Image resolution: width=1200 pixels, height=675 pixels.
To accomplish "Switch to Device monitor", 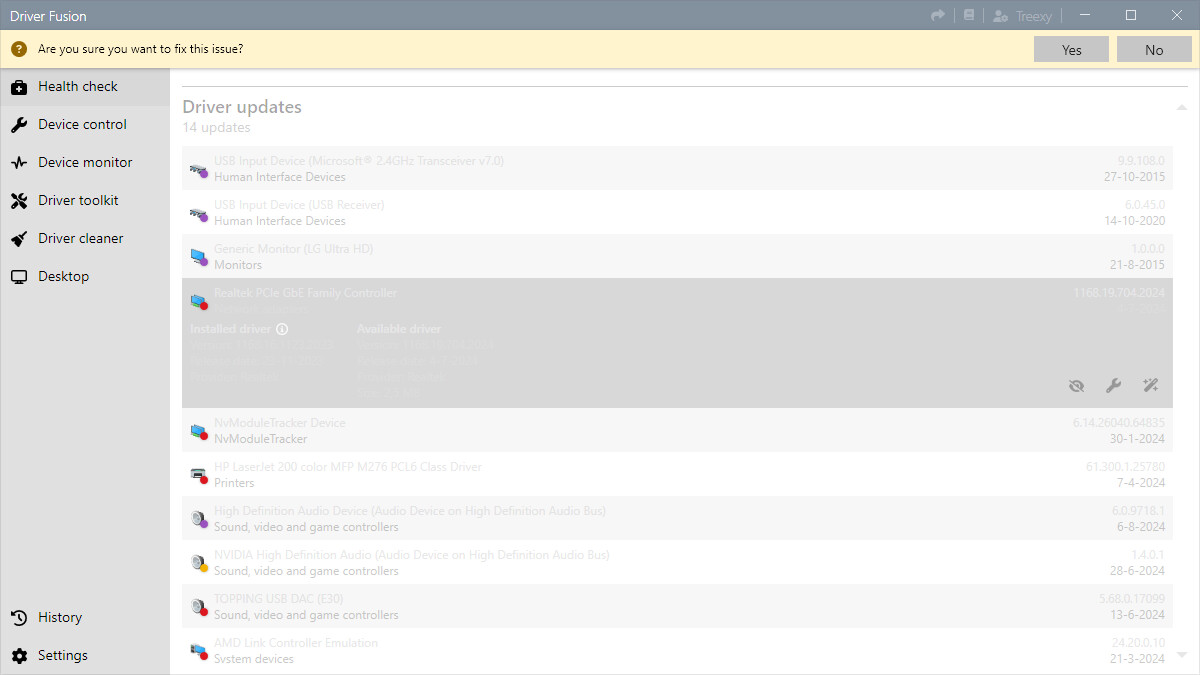I will (x=84, y=163).
